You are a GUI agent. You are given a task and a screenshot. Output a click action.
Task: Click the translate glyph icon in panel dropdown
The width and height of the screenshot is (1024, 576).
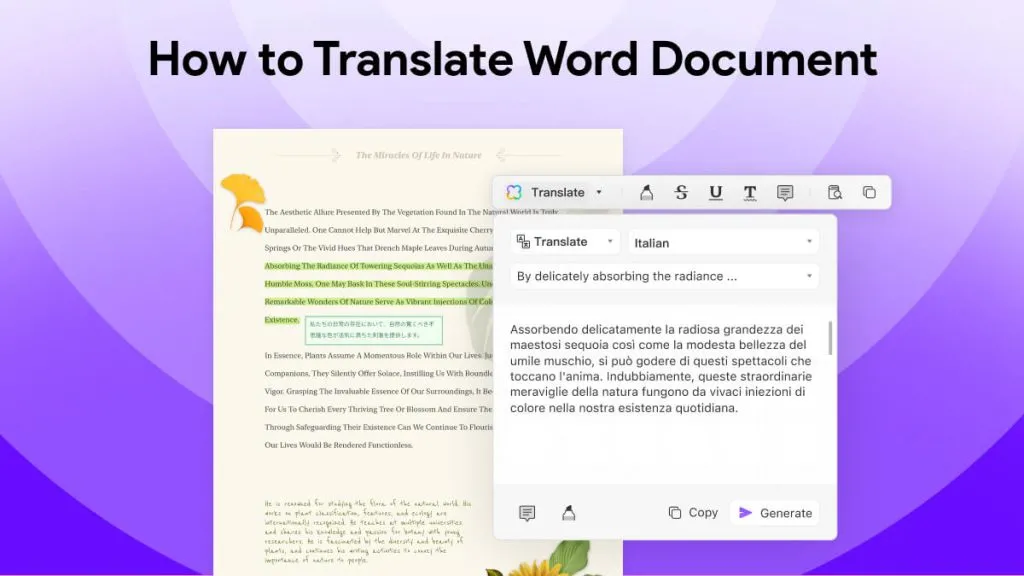click(523, 242)
